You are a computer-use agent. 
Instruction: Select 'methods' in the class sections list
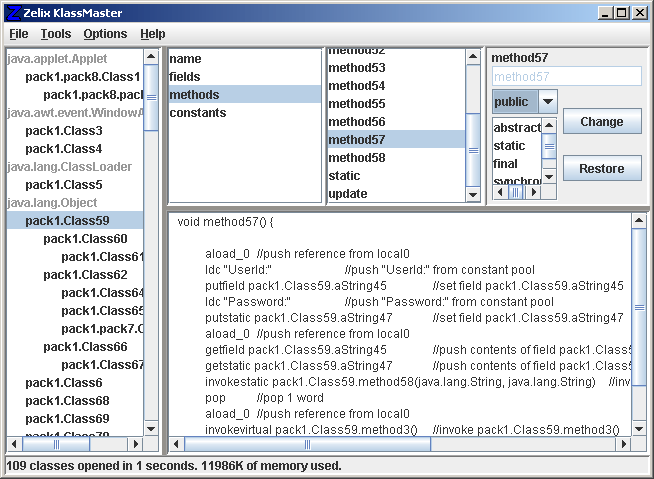click(x=245, y=94)
